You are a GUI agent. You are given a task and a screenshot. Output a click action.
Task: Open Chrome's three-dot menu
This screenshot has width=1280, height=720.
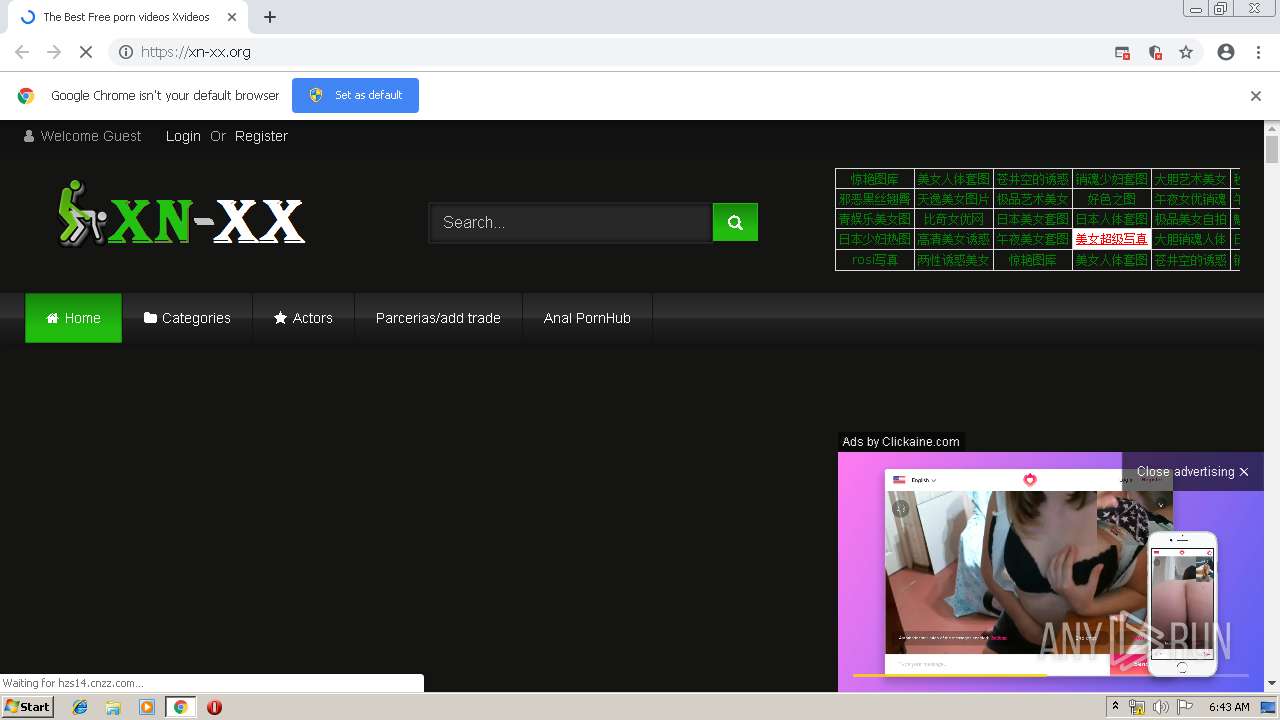[x=1258, y=52]
